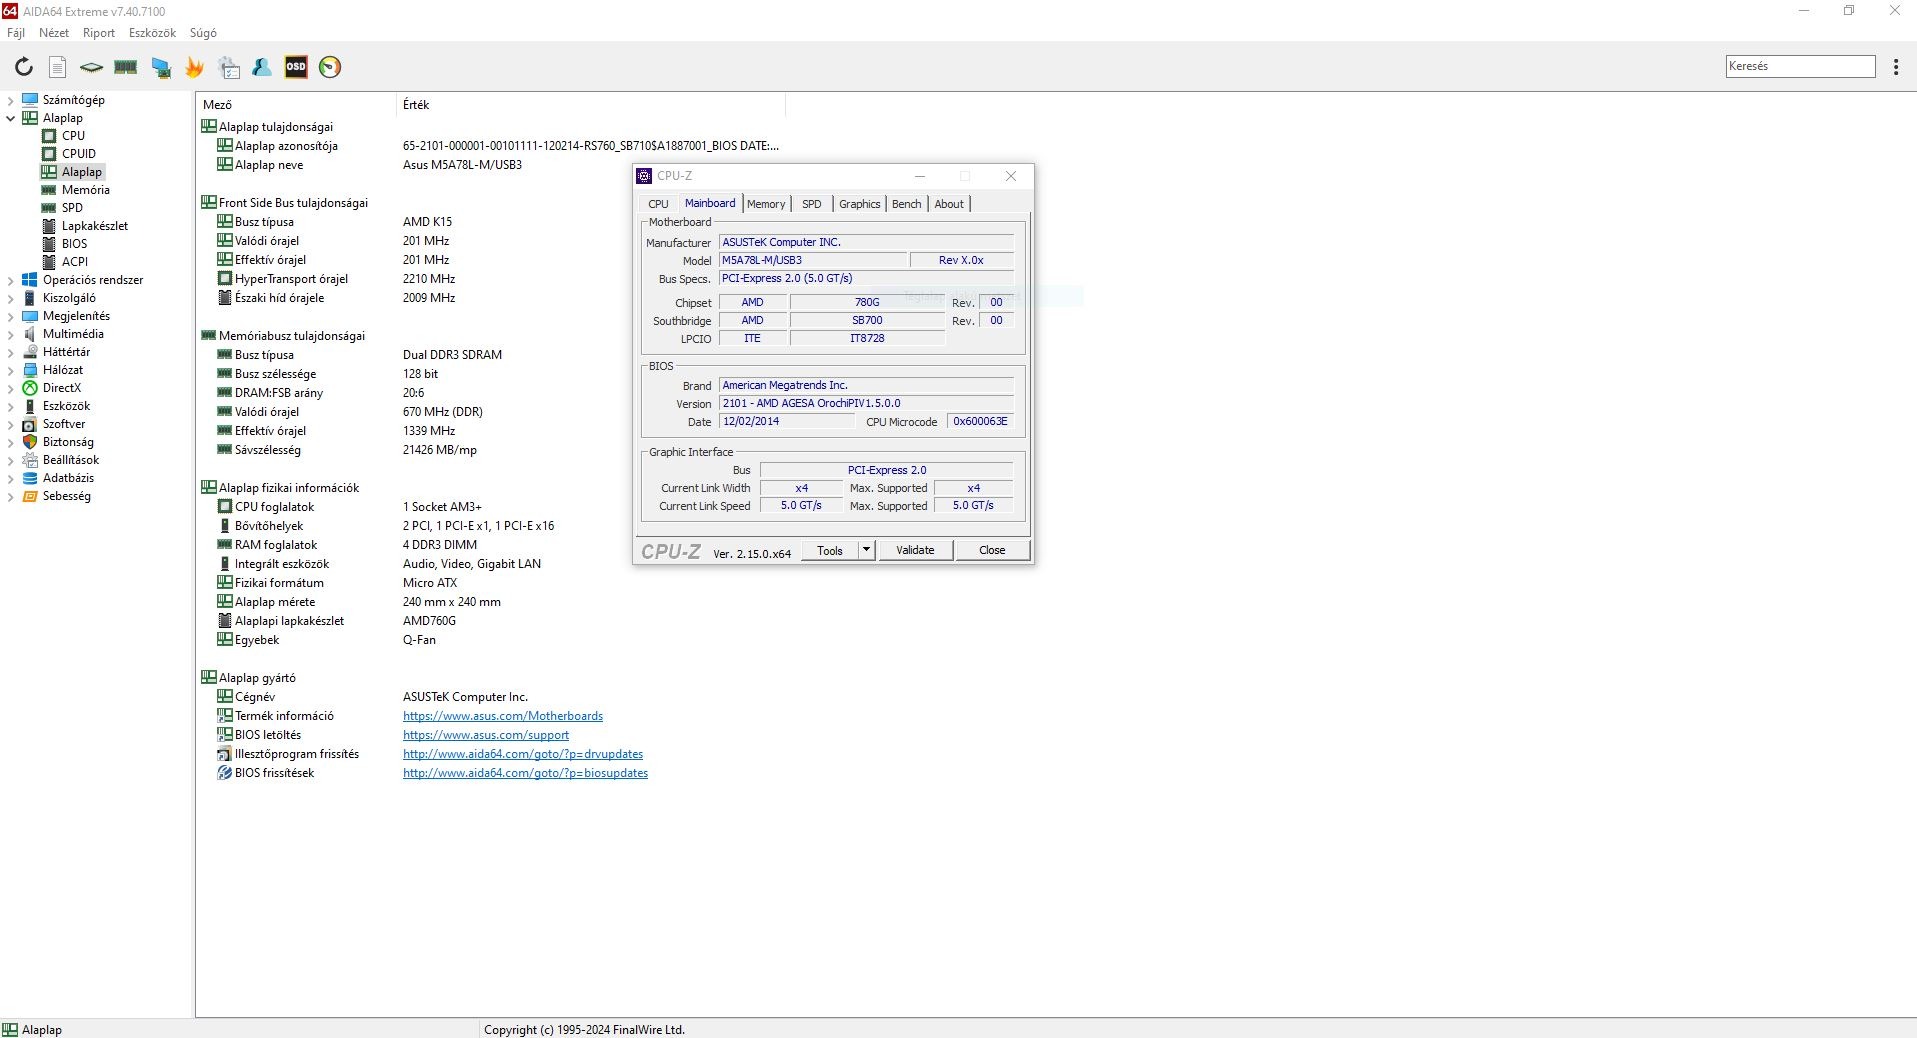Select the Alaplap neve row

(x=490, y=165)
